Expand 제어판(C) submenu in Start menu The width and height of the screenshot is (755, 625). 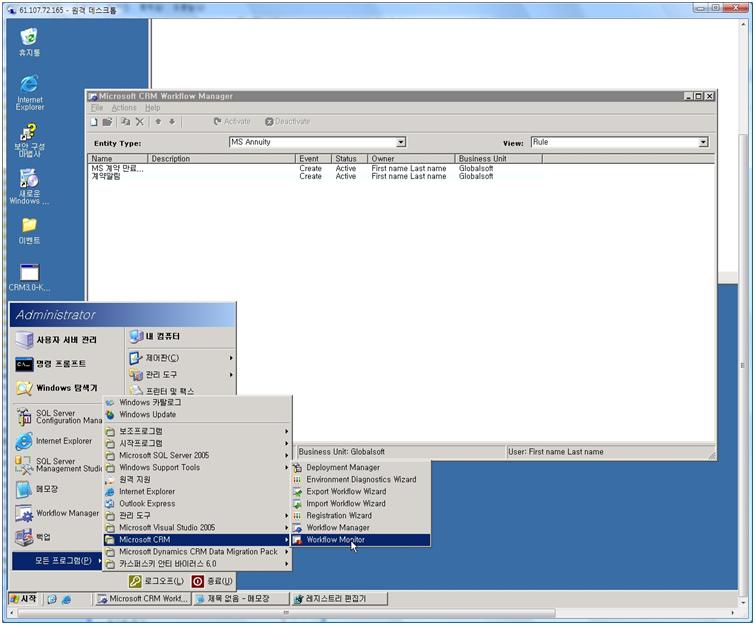(181, 358)
